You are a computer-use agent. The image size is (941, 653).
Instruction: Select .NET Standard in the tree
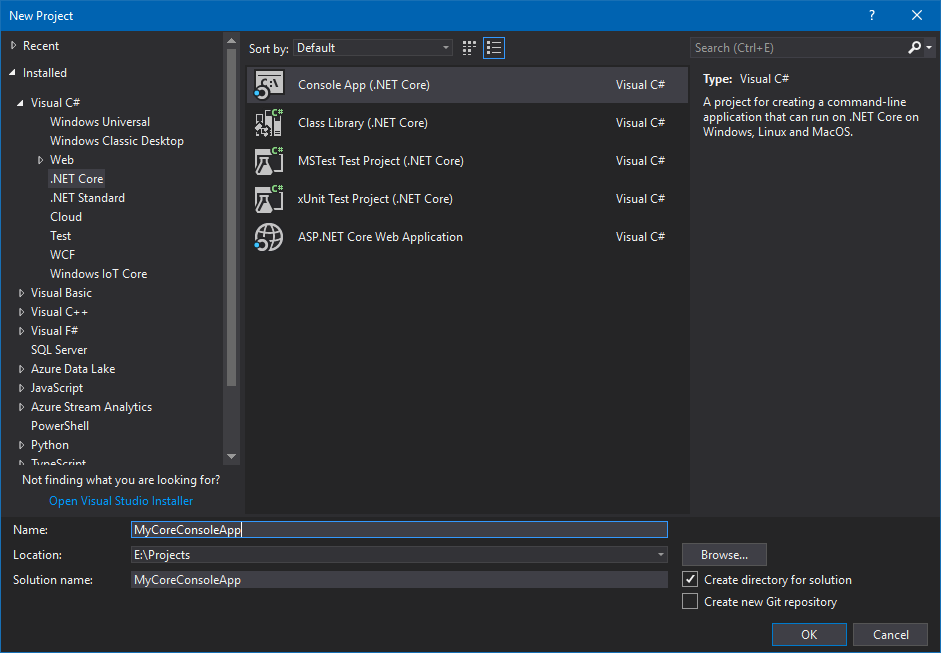click(88, 197)
